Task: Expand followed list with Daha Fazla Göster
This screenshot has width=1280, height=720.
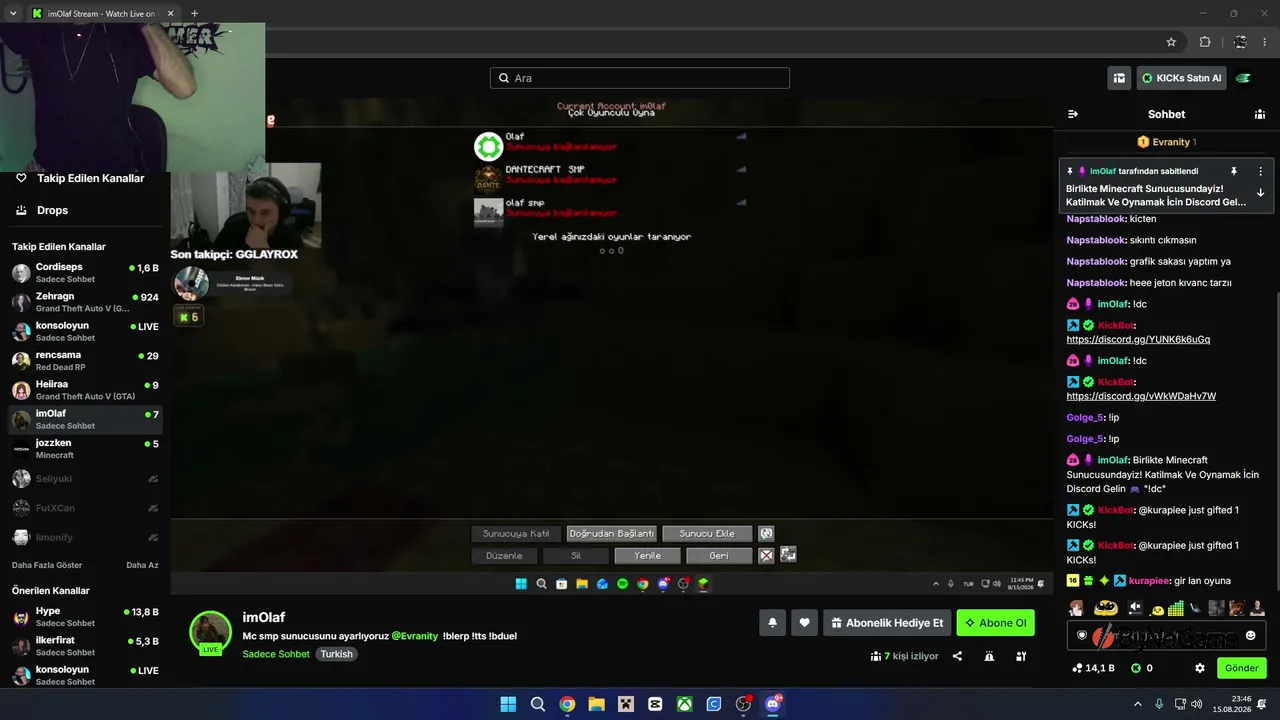Action: pos(47,565)
